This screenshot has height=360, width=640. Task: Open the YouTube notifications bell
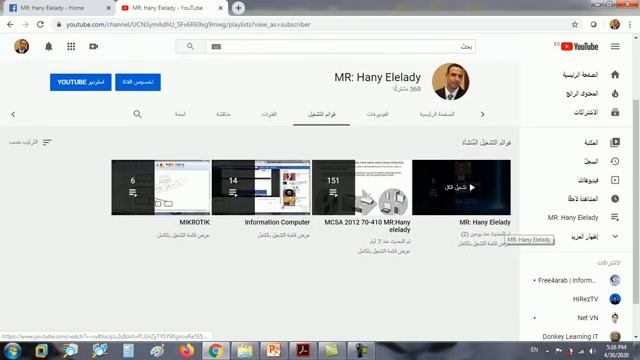[49, 47]
